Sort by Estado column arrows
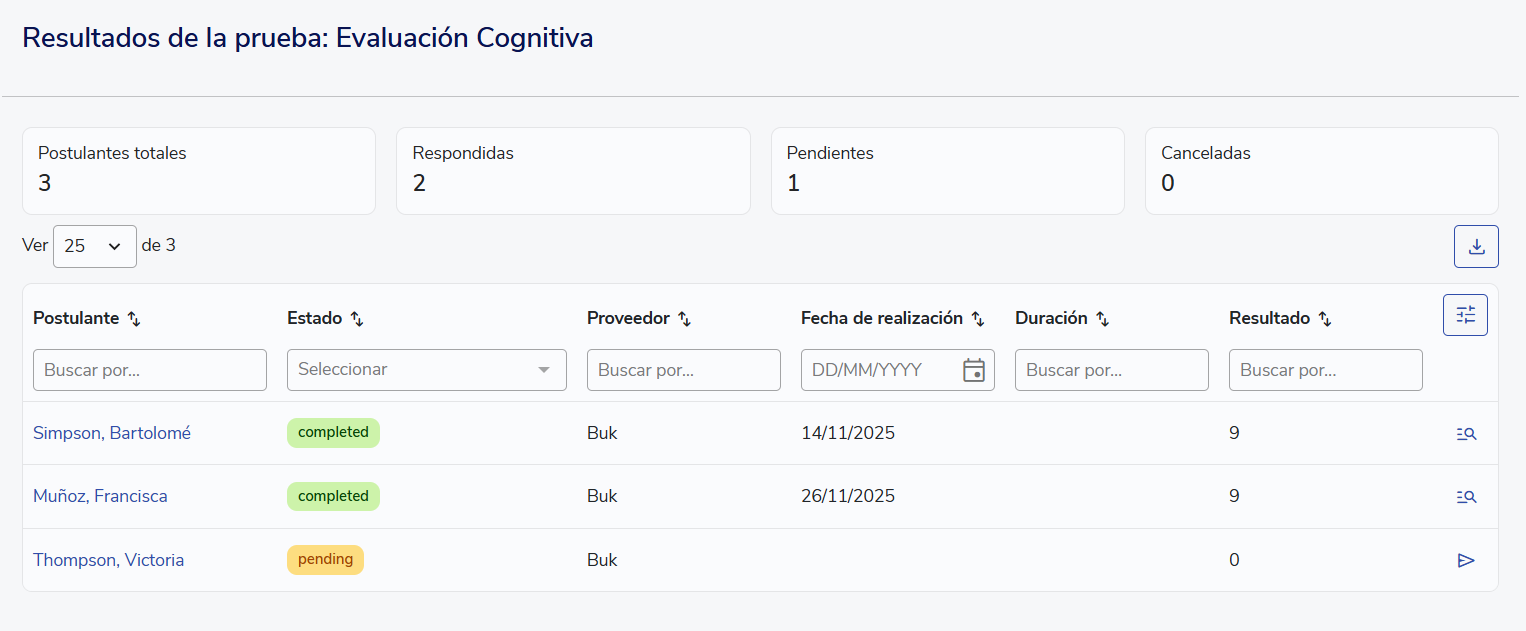Screen dimensions: 1526x631 356,319
